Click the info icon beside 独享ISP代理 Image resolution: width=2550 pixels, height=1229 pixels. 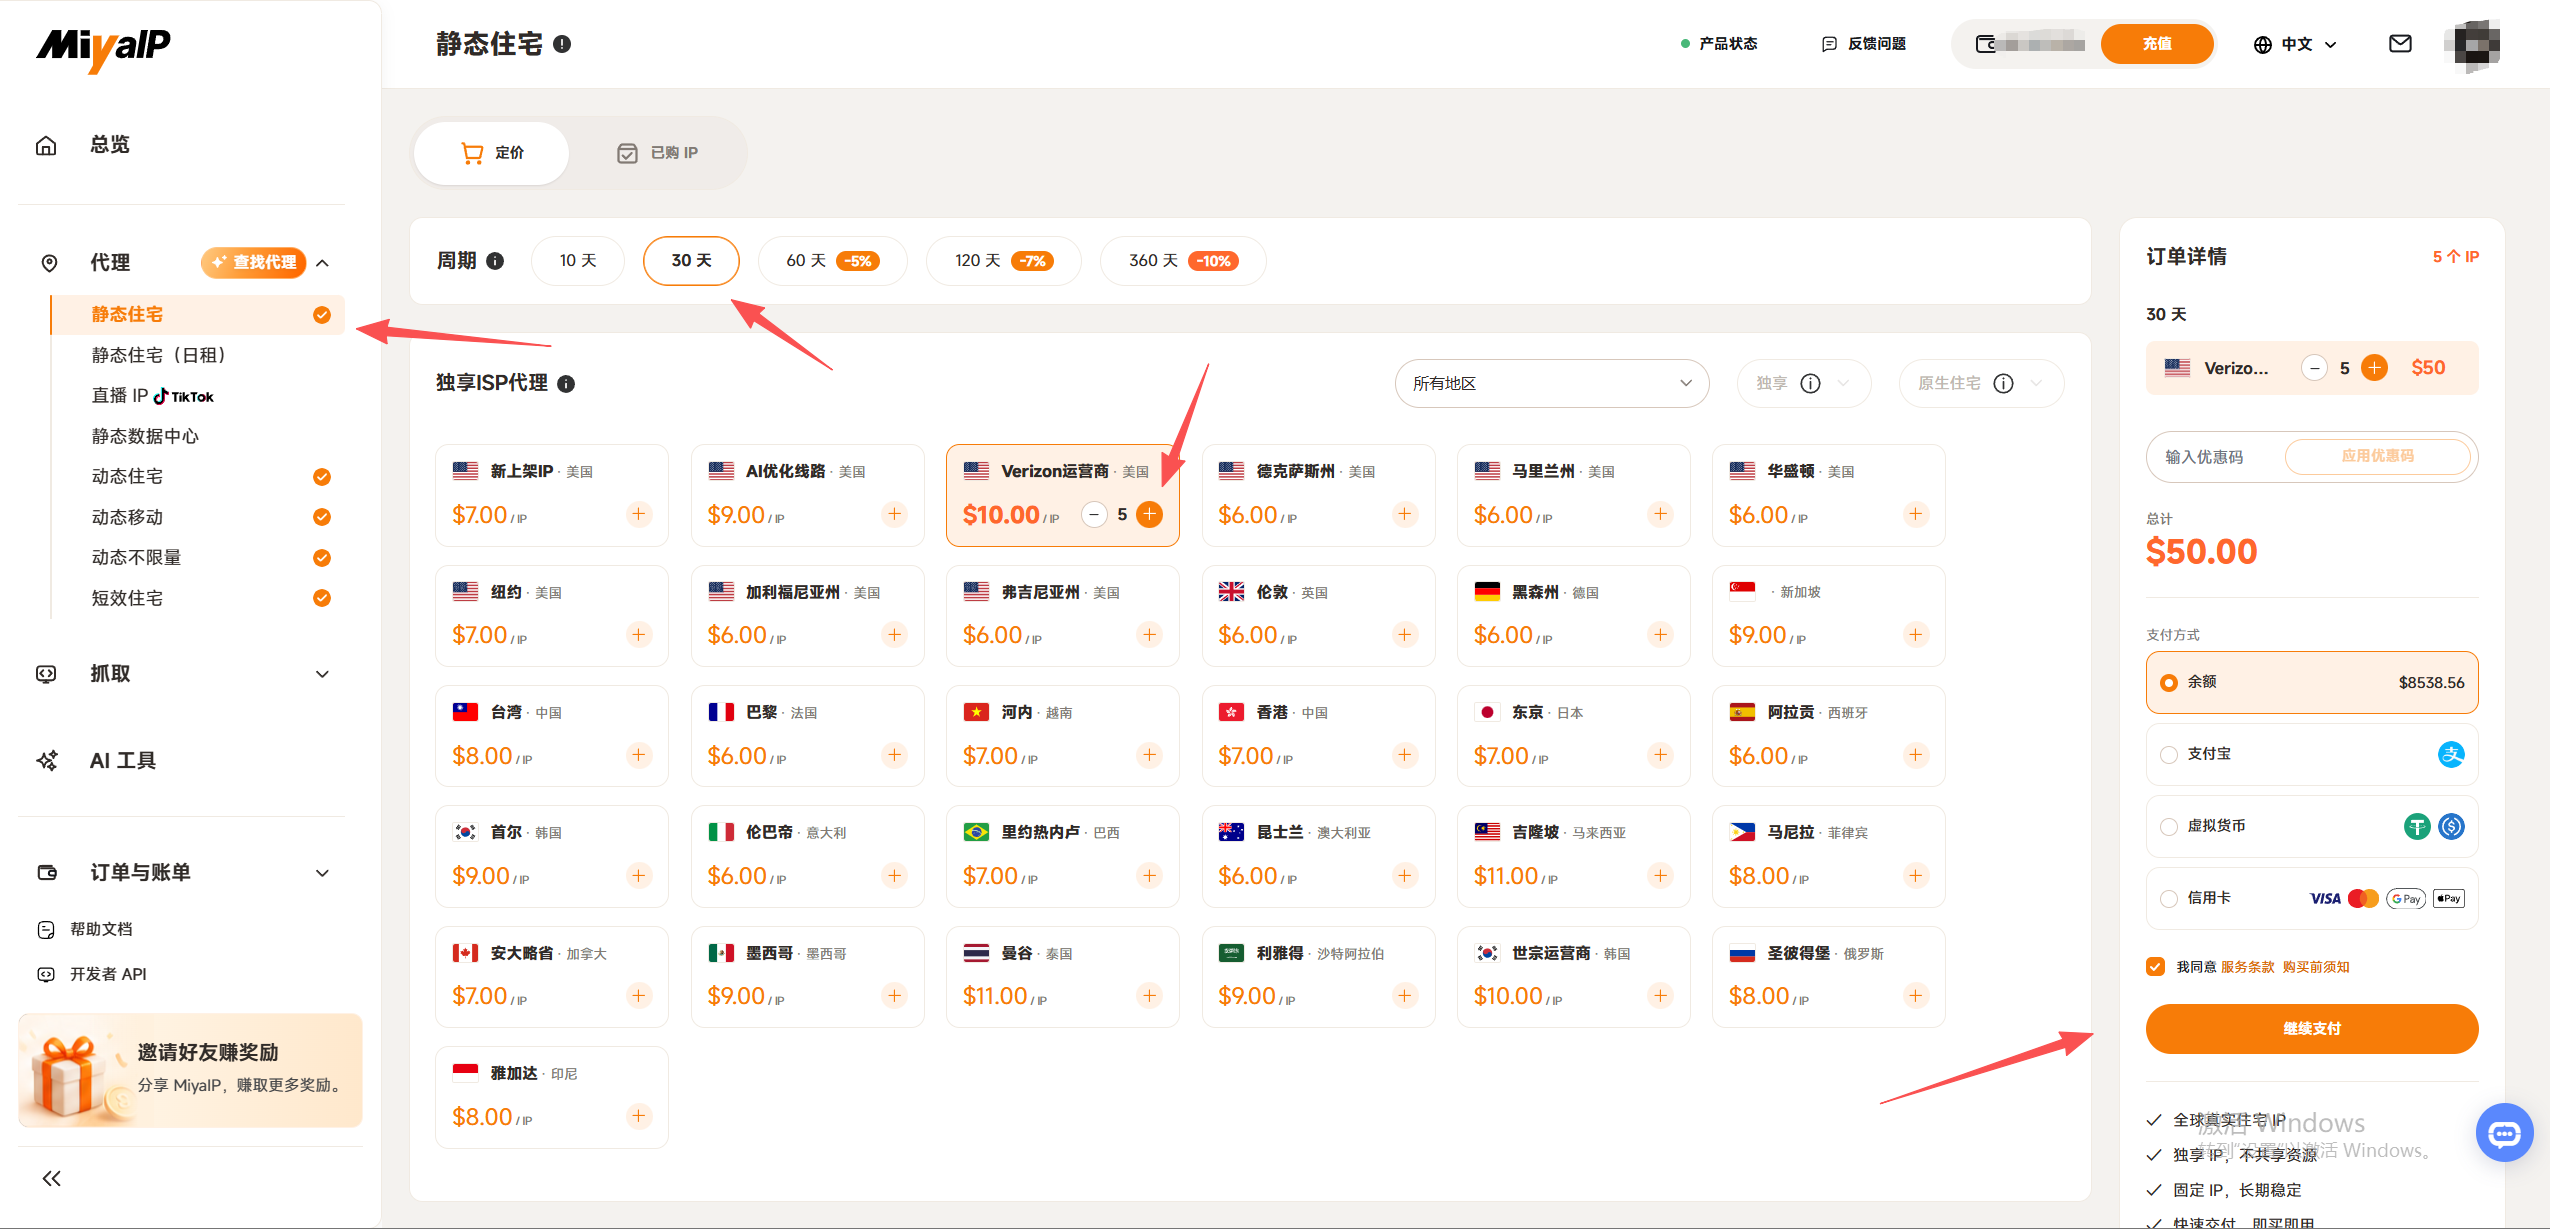coord(566,384)
